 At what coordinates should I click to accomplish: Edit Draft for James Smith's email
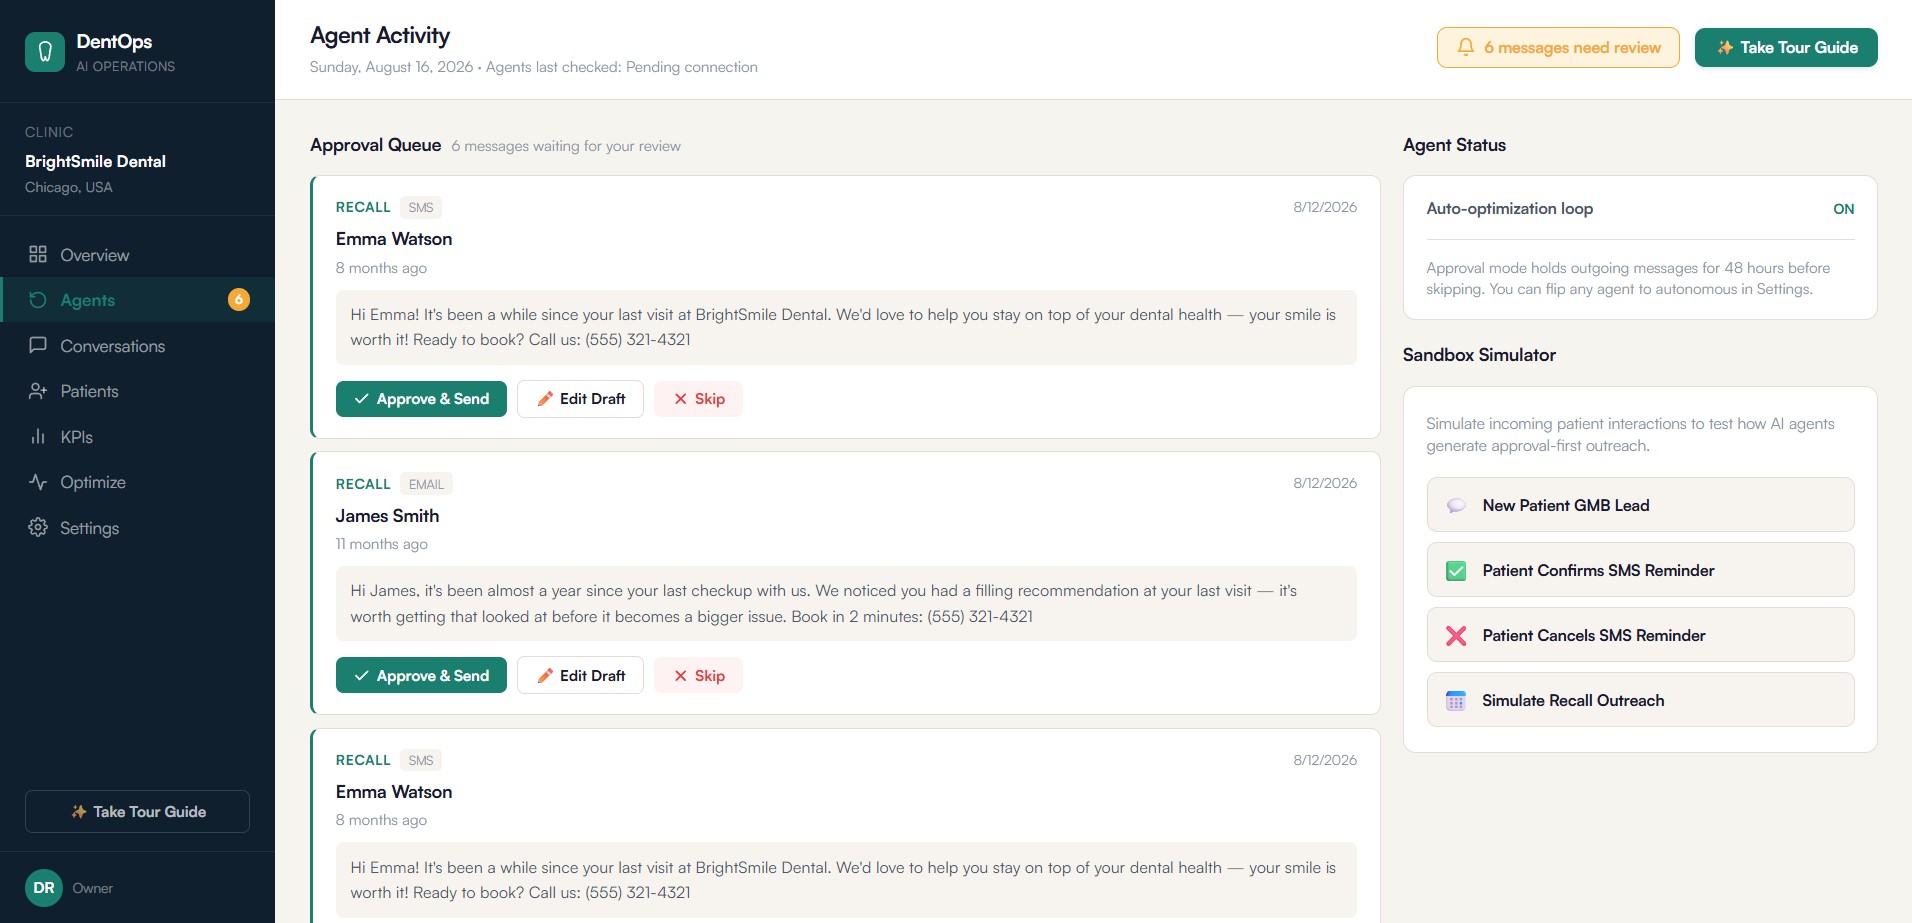(580, 676)
